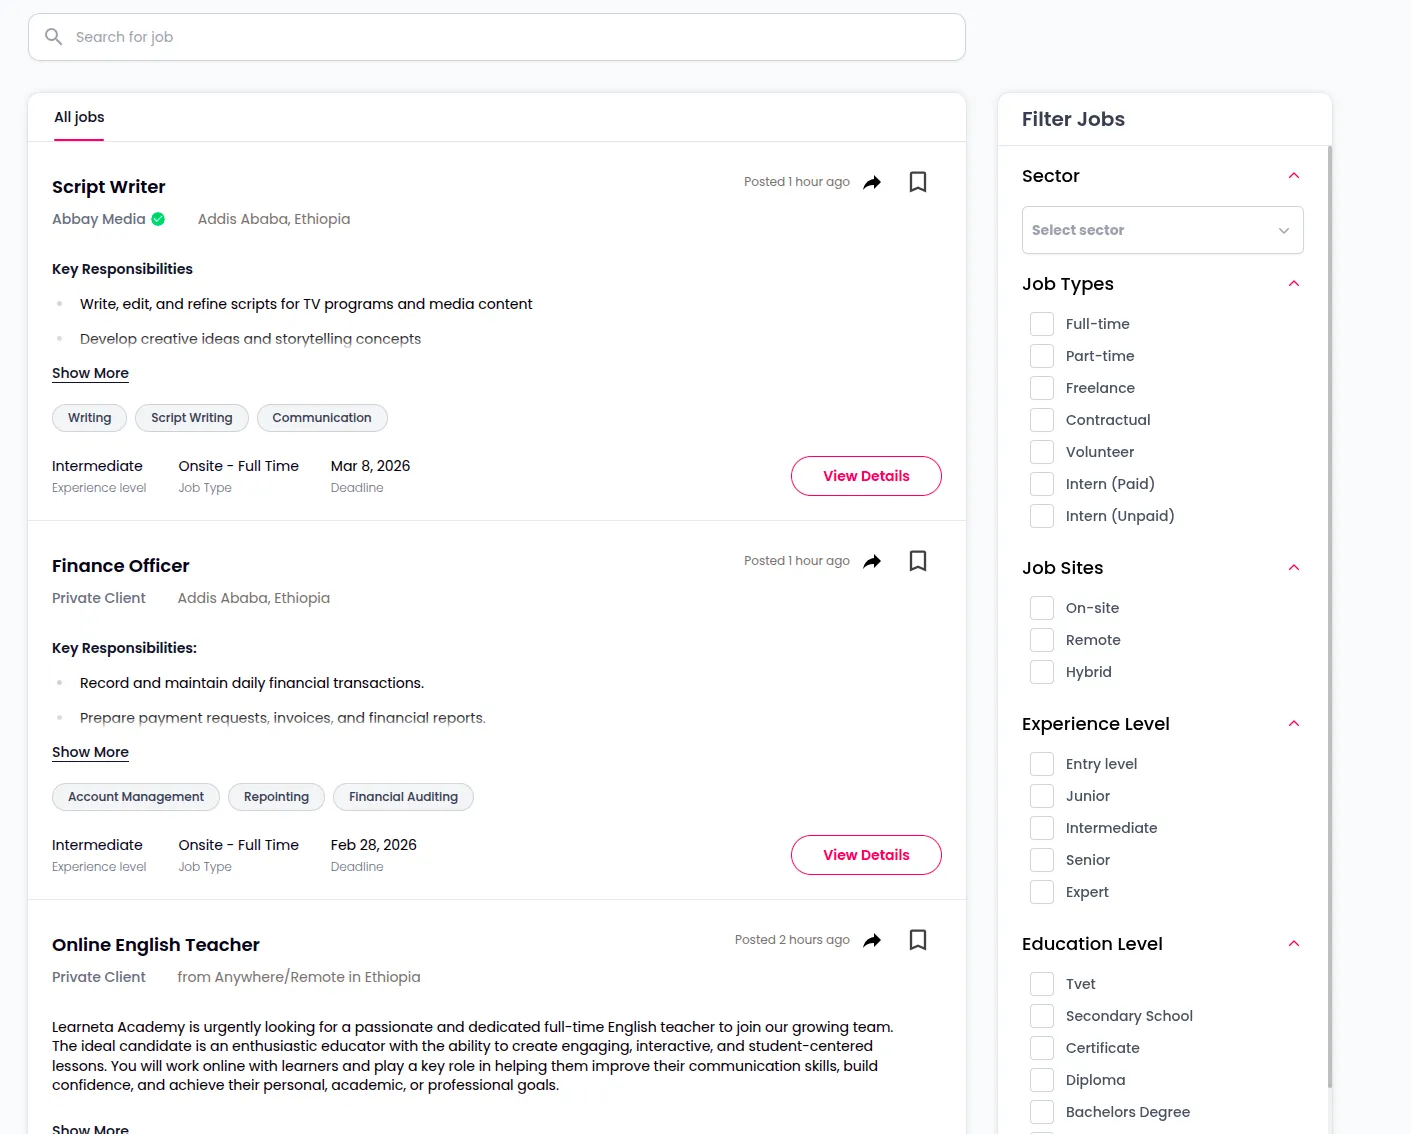Check the Remote job site filter
The height and width of the screenshot is (1134, 1411).
click(x=1042, y=640)
